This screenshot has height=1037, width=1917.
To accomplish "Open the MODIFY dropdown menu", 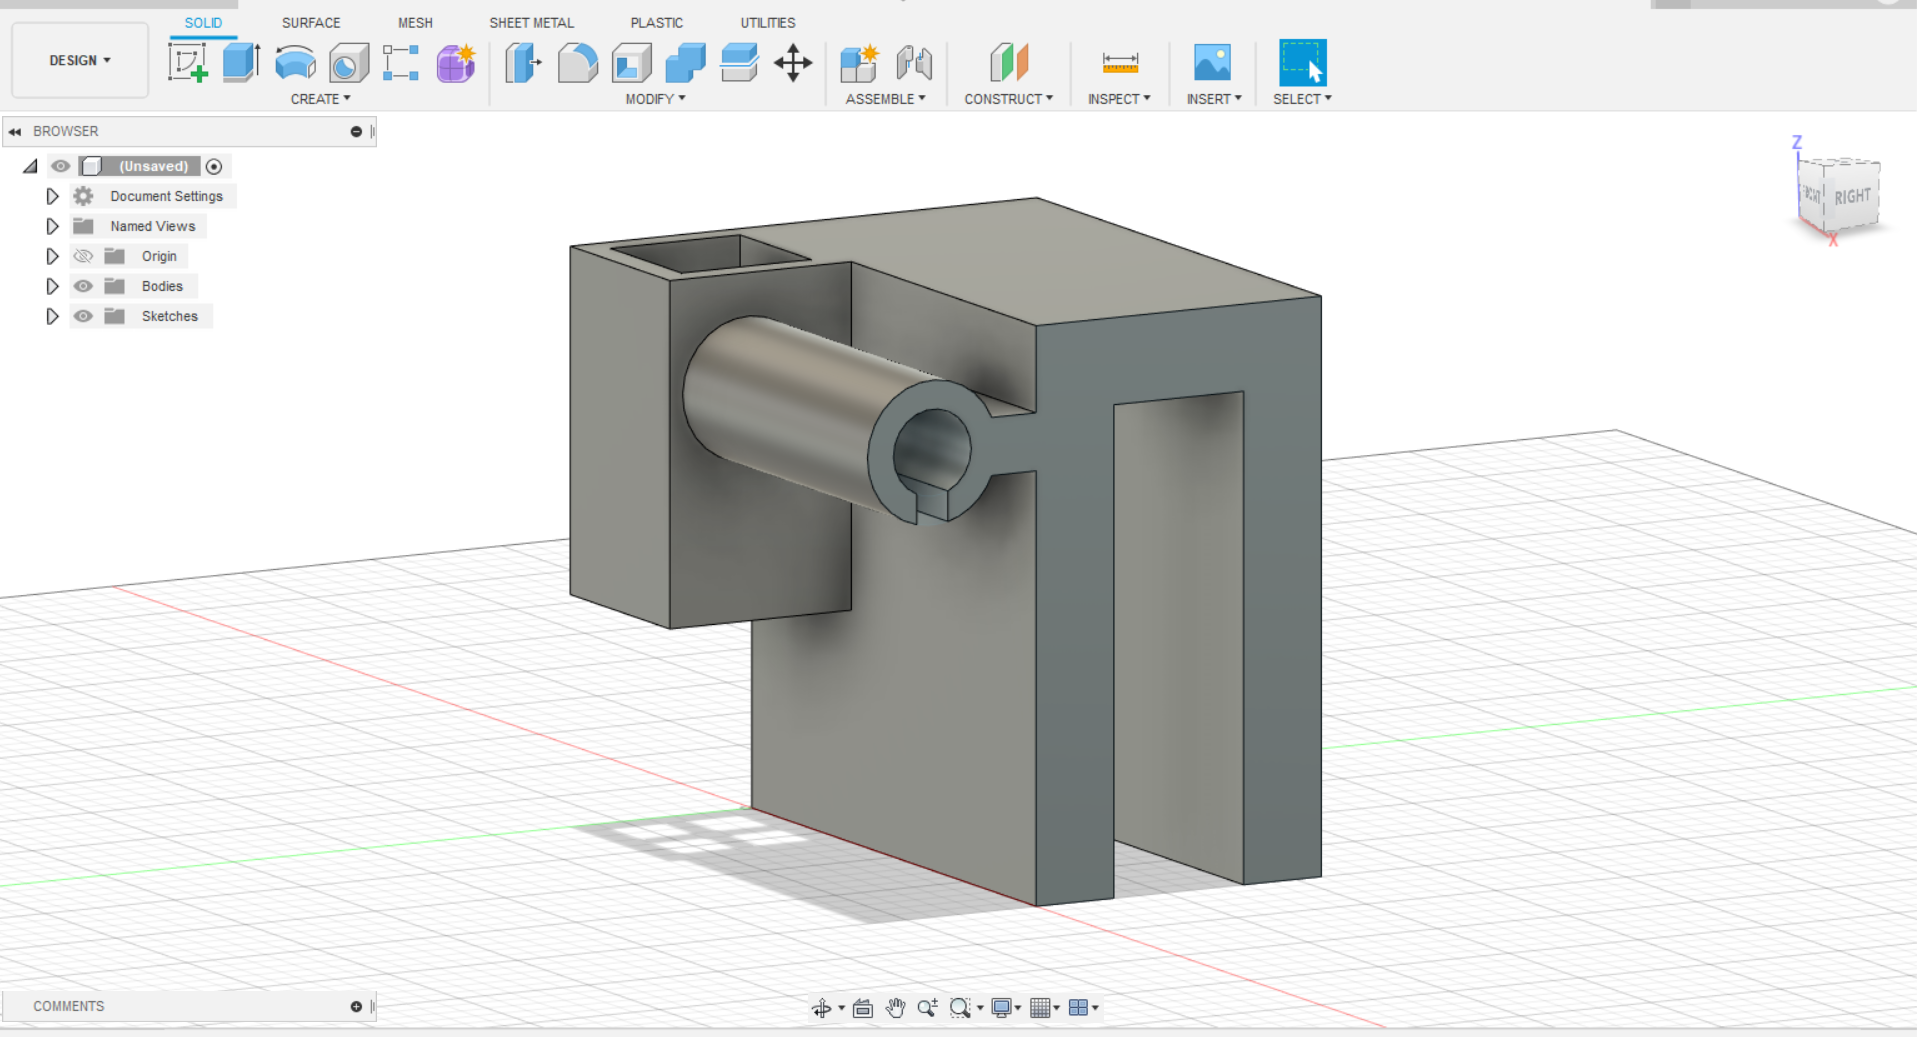I will [x=655, y=99].
